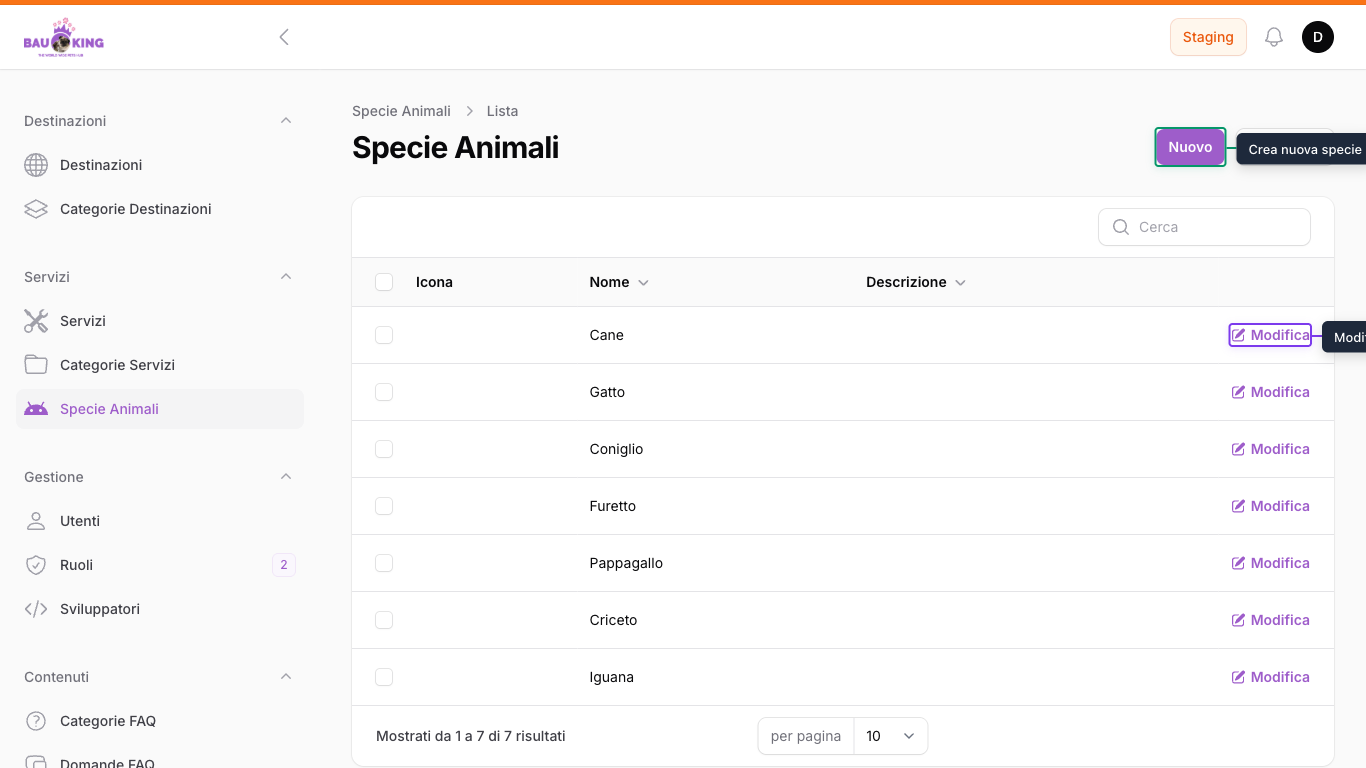1366x768 pixels.
Task: Open the per pagina results dropdown
Action: coord(890,736)
